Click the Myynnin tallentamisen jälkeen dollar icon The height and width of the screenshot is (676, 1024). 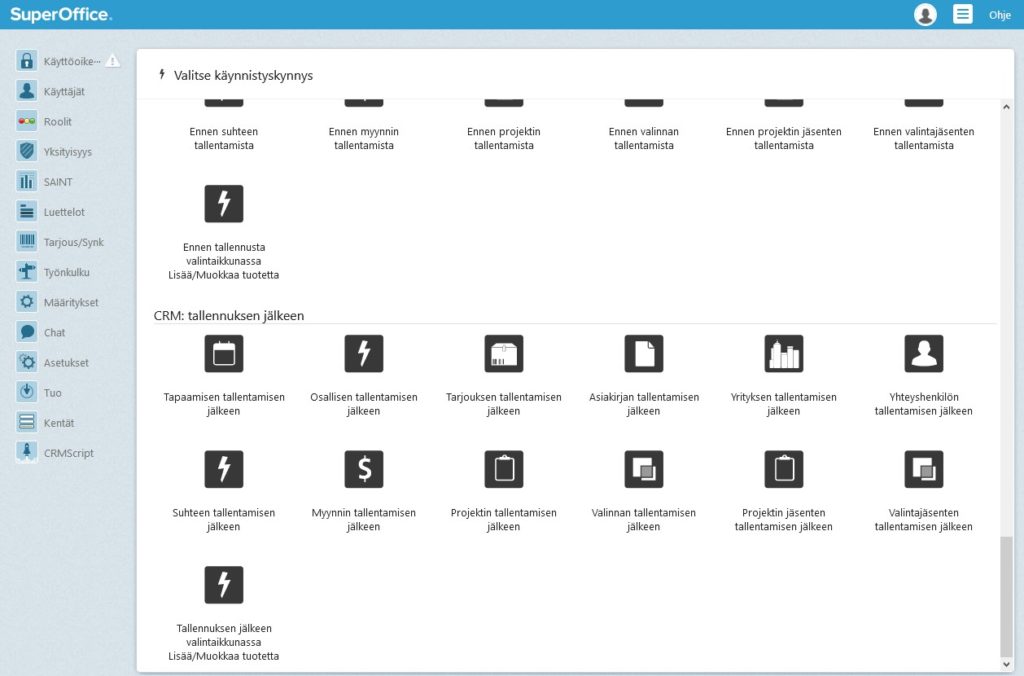click(x=364, y=469)
